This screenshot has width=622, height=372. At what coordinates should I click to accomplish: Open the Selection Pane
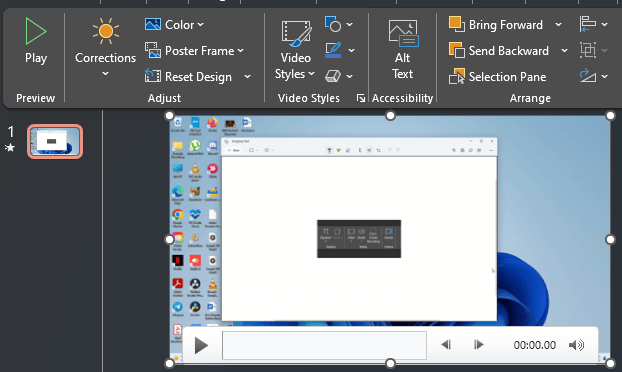click(x=497, y=77)
